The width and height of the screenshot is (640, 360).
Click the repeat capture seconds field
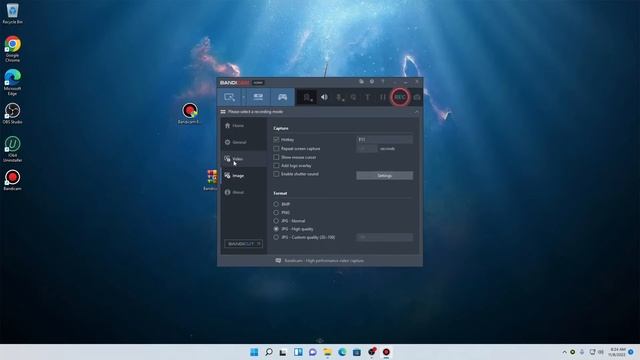(x=367, y=149)
